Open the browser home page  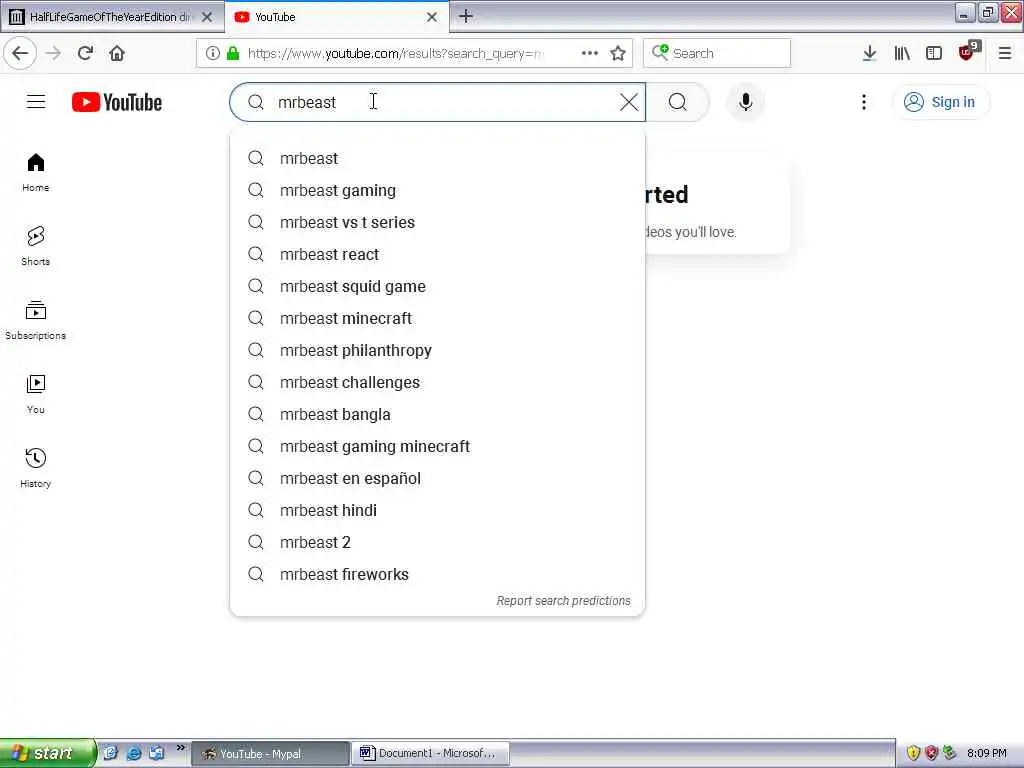(117, 53)
